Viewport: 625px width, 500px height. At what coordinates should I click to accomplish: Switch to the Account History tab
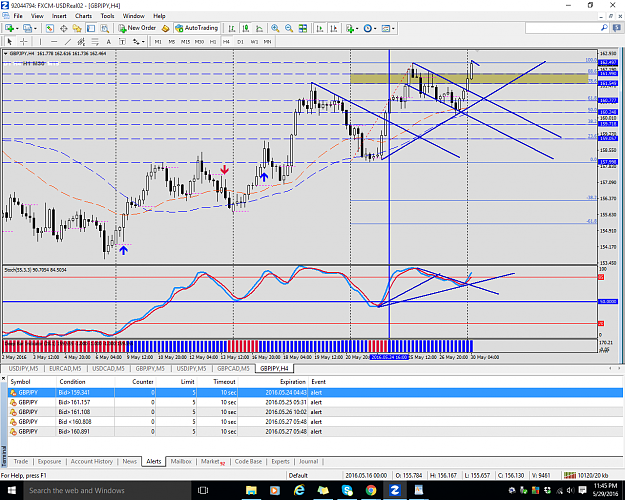pos(92,461)
